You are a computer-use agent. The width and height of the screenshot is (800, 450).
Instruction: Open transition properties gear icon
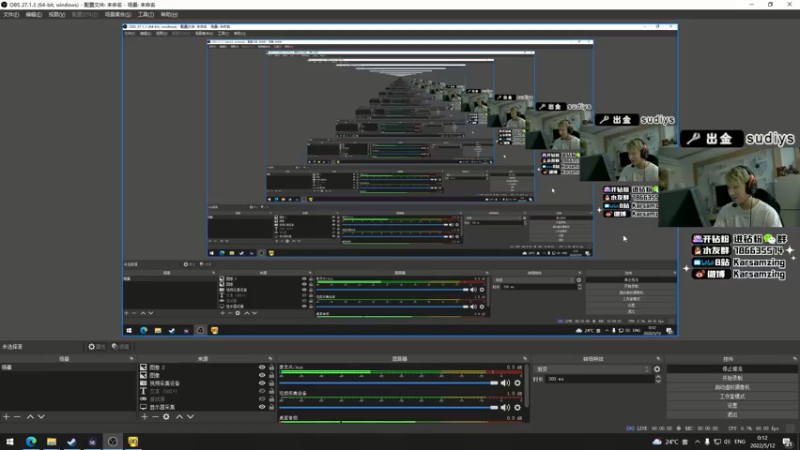point(657,369)
